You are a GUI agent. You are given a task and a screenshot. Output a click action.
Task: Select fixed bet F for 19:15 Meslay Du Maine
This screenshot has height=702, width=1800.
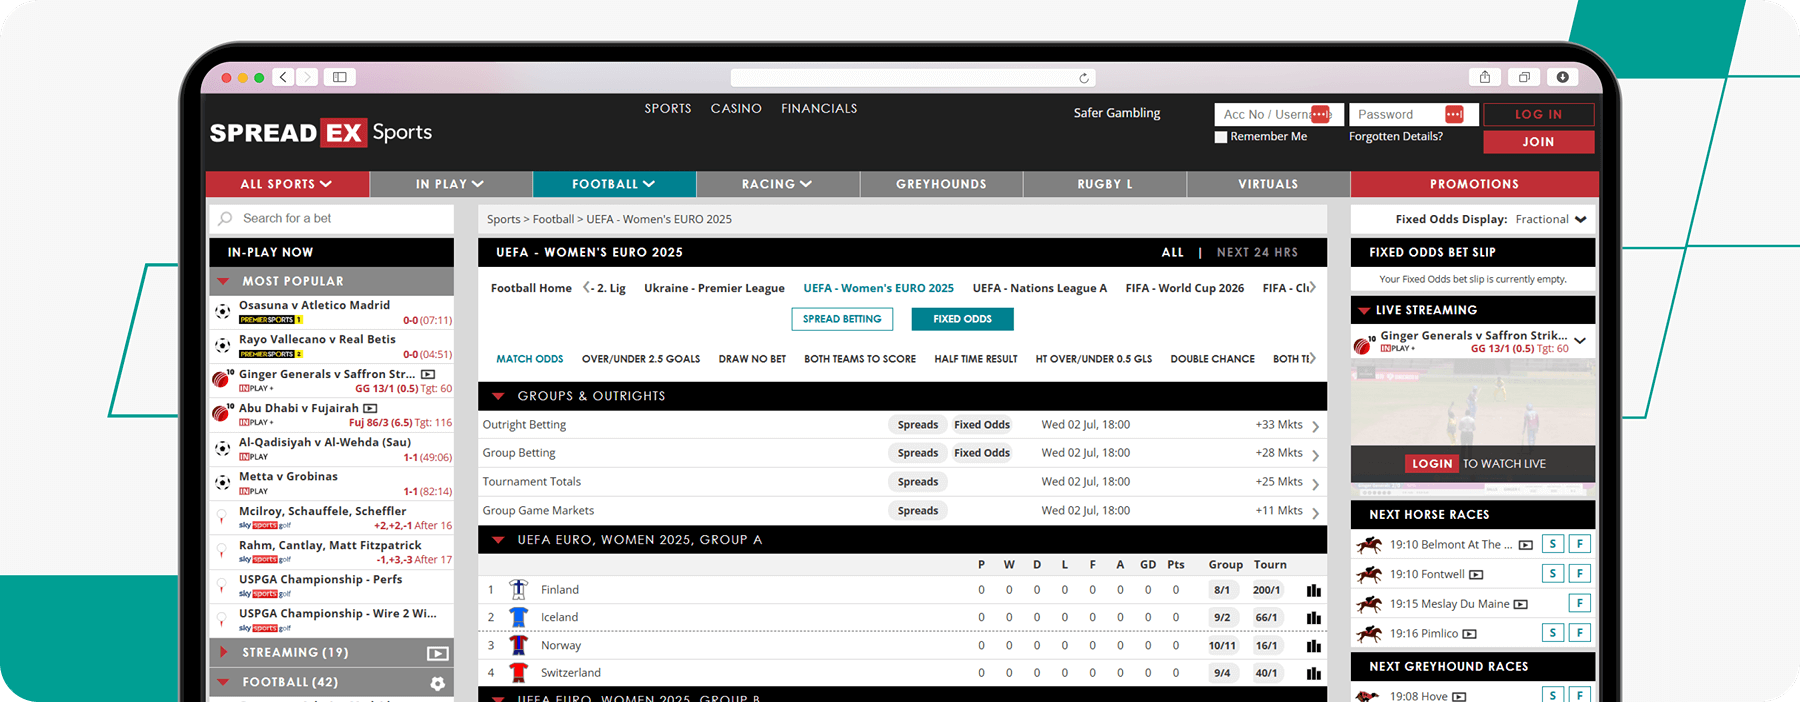click(x=1579, y=603)
